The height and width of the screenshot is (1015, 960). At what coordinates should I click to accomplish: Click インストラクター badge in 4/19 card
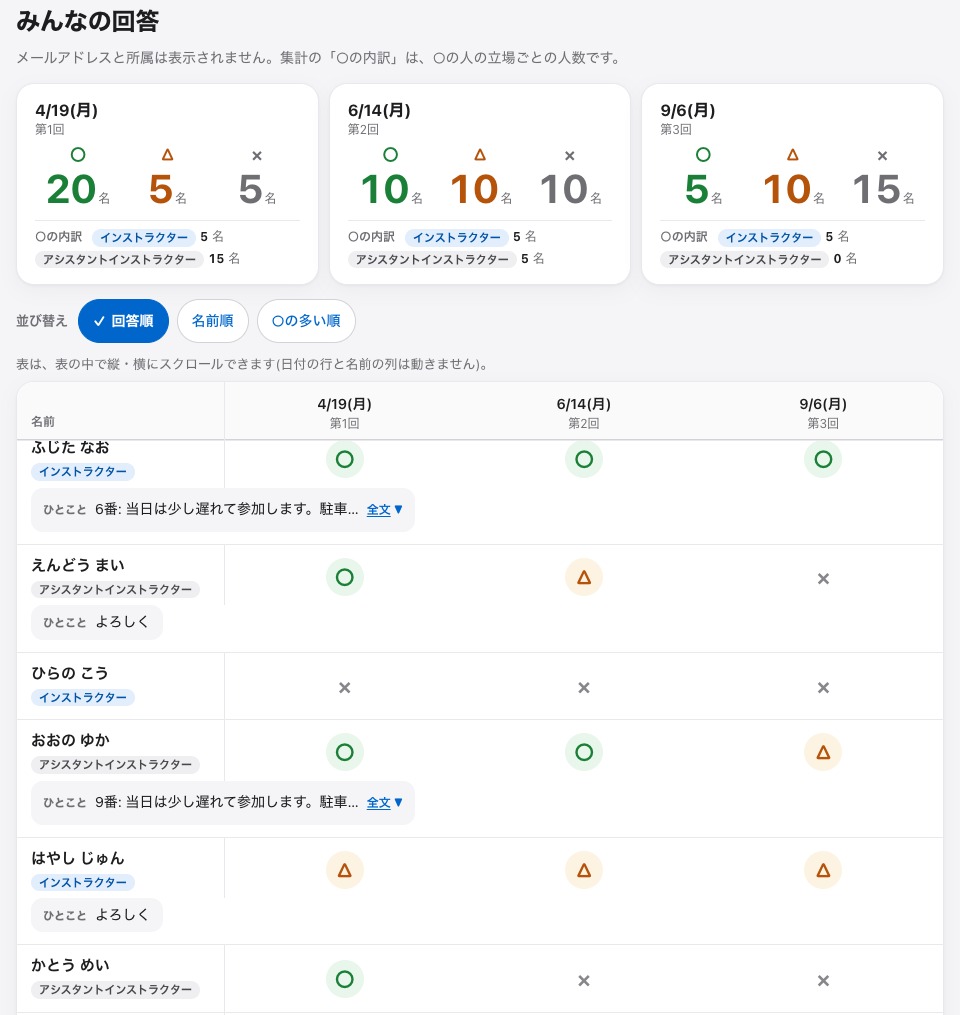click(x=144, y=238)
